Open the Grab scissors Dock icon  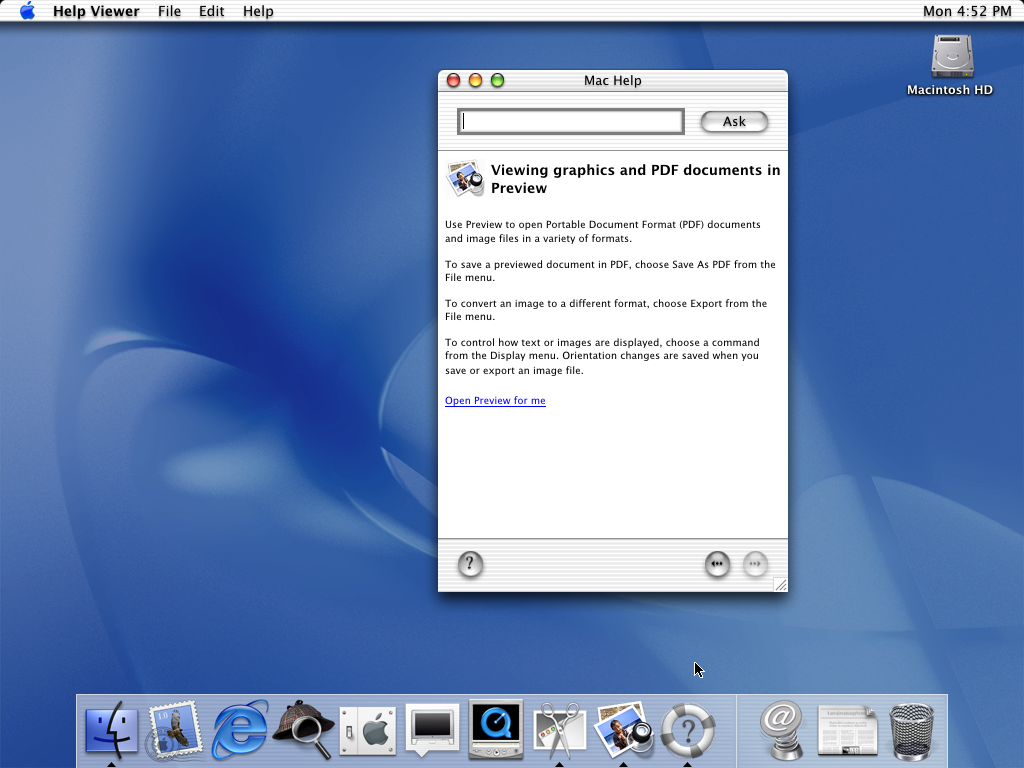point(560,730)
